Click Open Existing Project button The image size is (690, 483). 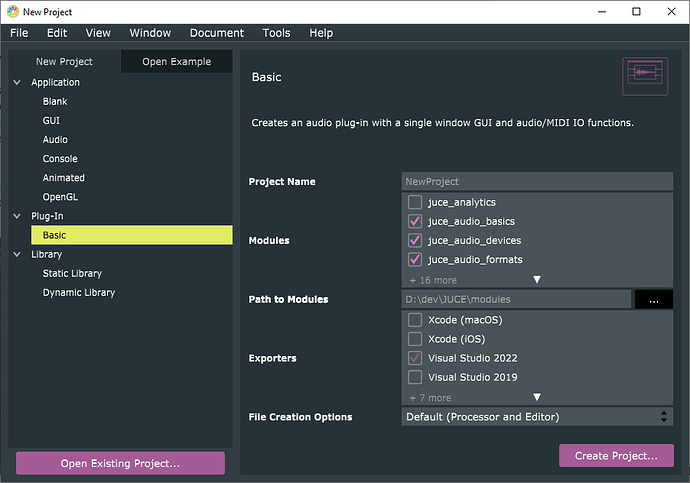click(120, 463)
